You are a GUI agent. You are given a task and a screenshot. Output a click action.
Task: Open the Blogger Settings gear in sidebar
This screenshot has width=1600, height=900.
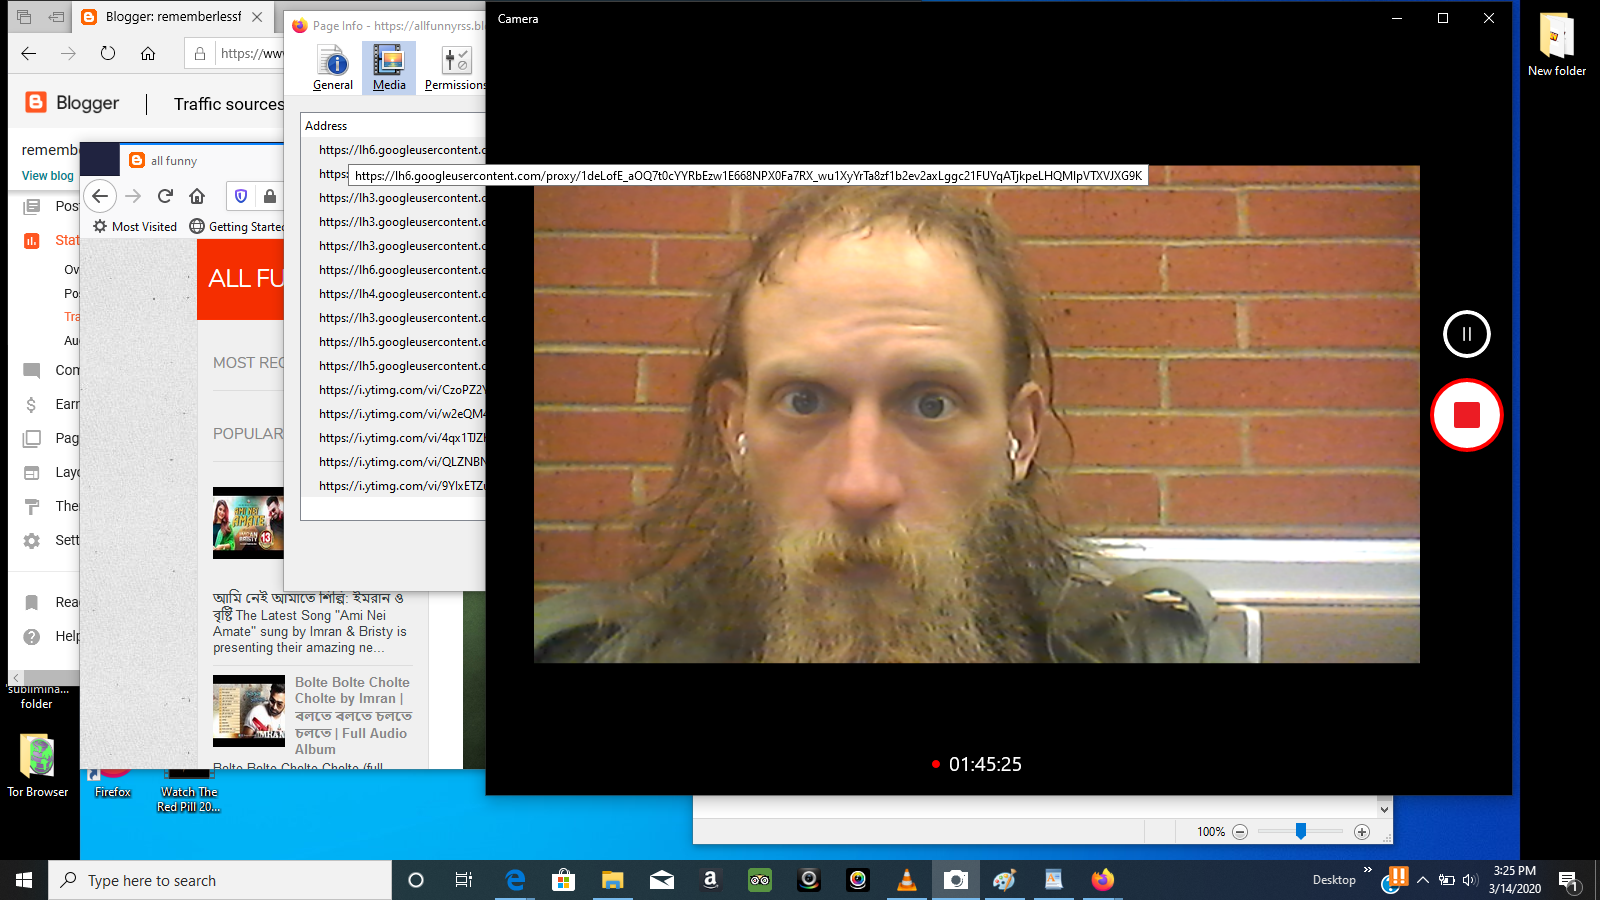coord(32,540)
